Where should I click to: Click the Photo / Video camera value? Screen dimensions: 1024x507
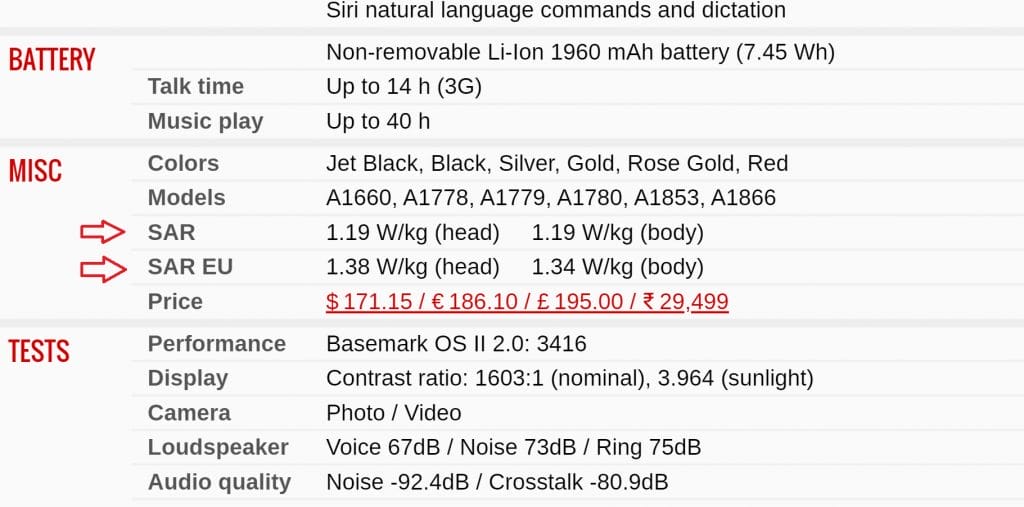[394, 413]
